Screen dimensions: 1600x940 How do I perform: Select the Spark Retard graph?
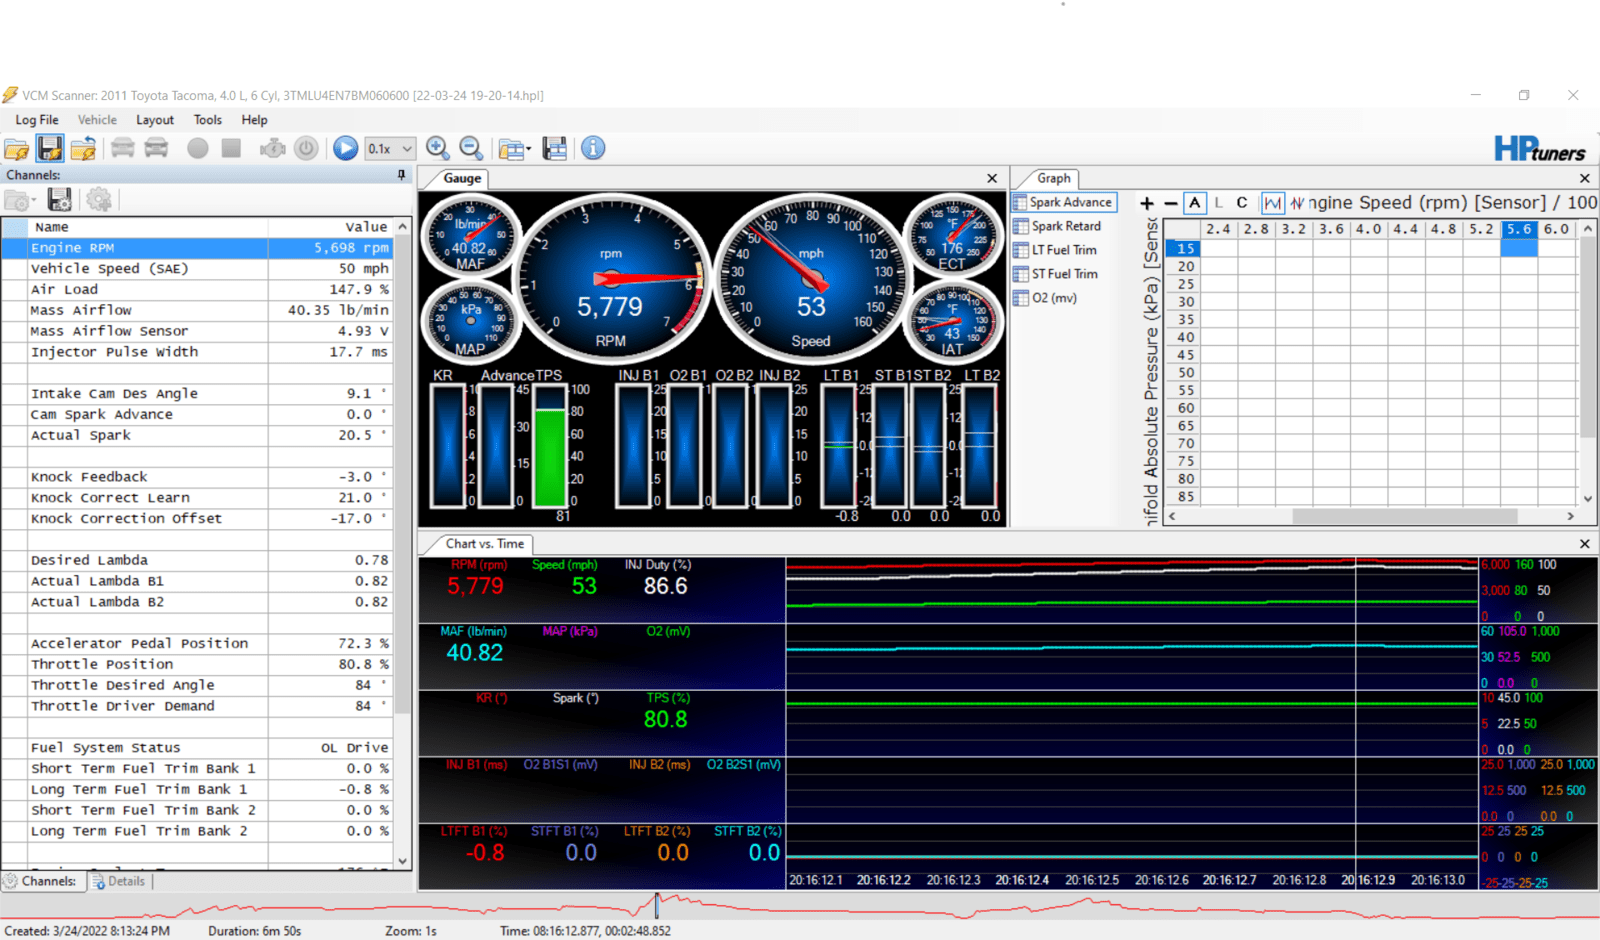click(1057, 226)
